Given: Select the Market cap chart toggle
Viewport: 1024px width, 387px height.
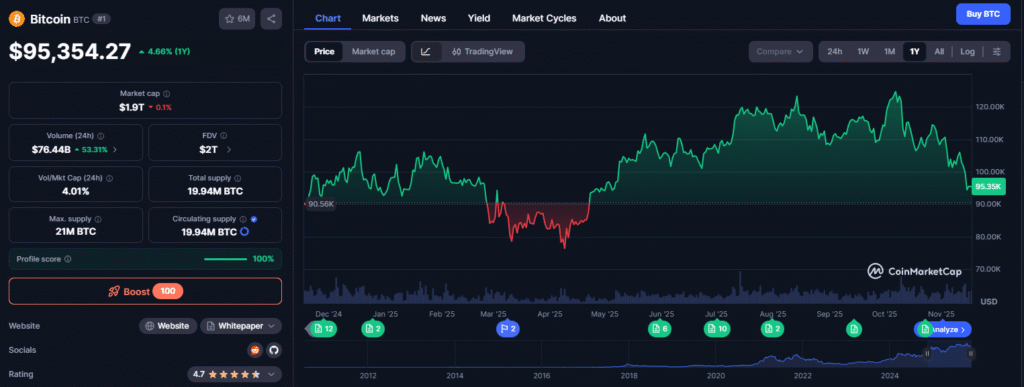Looking at the screenshot, I should click(x=374, y=52).
